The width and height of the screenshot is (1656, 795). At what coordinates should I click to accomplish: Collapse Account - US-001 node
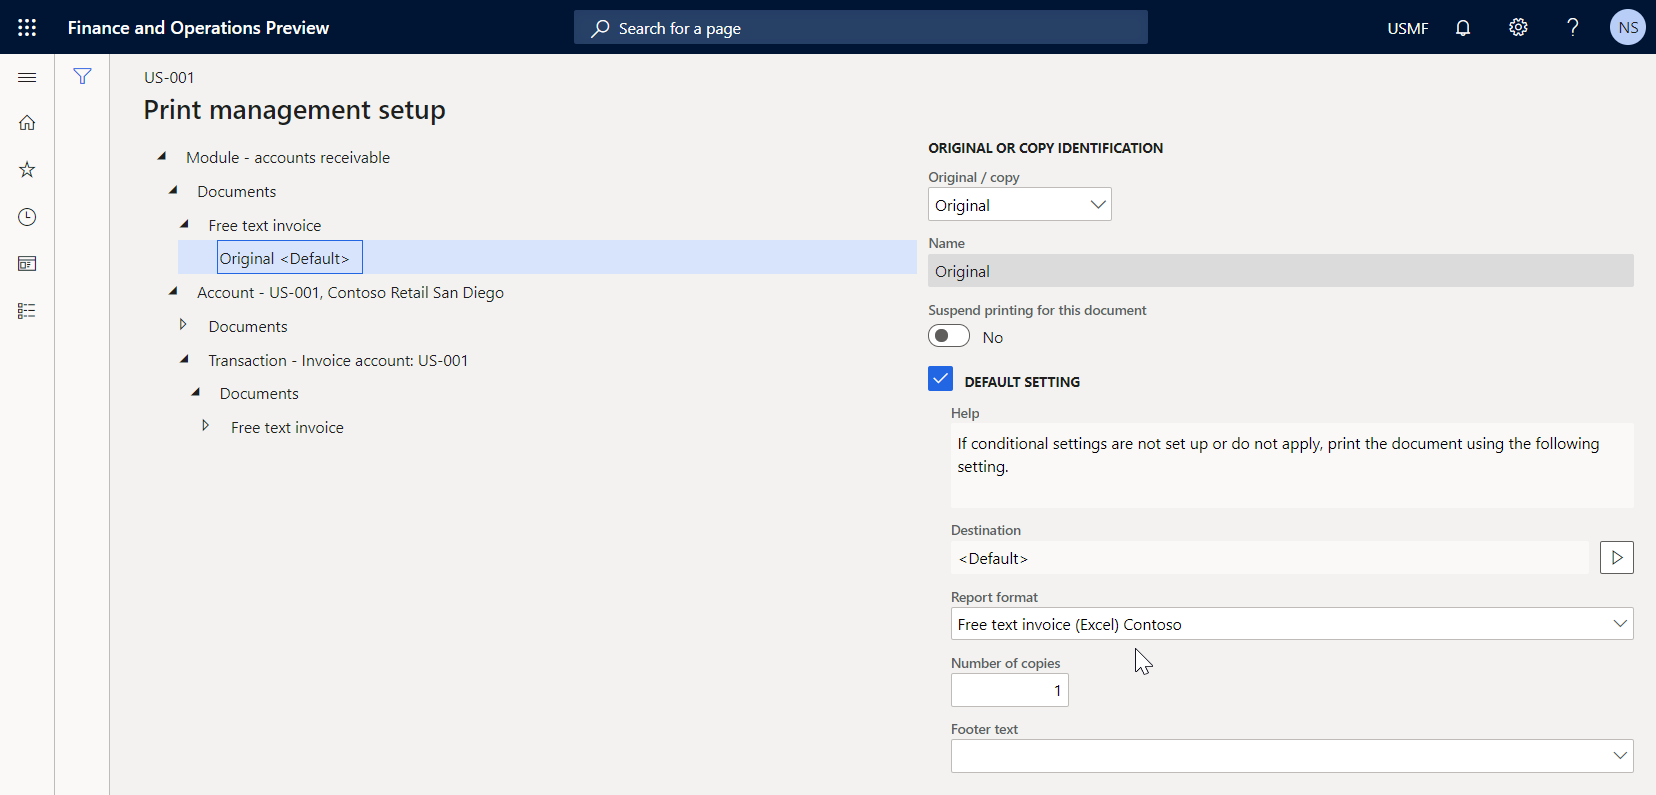point(173,291)
